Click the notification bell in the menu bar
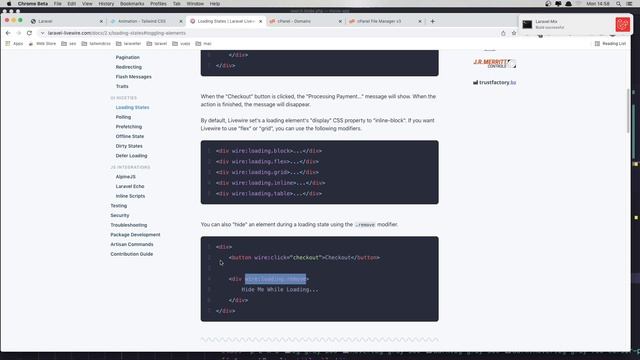Viewport: 640px width, 360px height. (568, 4)
